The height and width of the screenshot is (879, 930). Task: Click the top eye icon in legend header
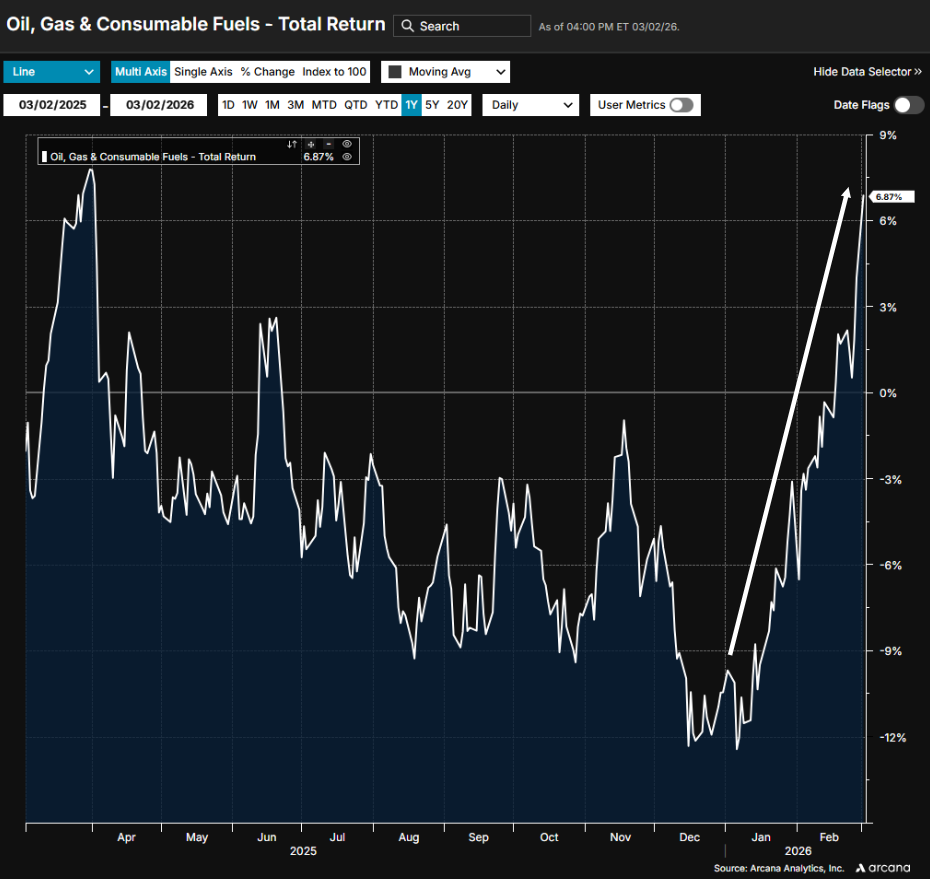[347, 144]
